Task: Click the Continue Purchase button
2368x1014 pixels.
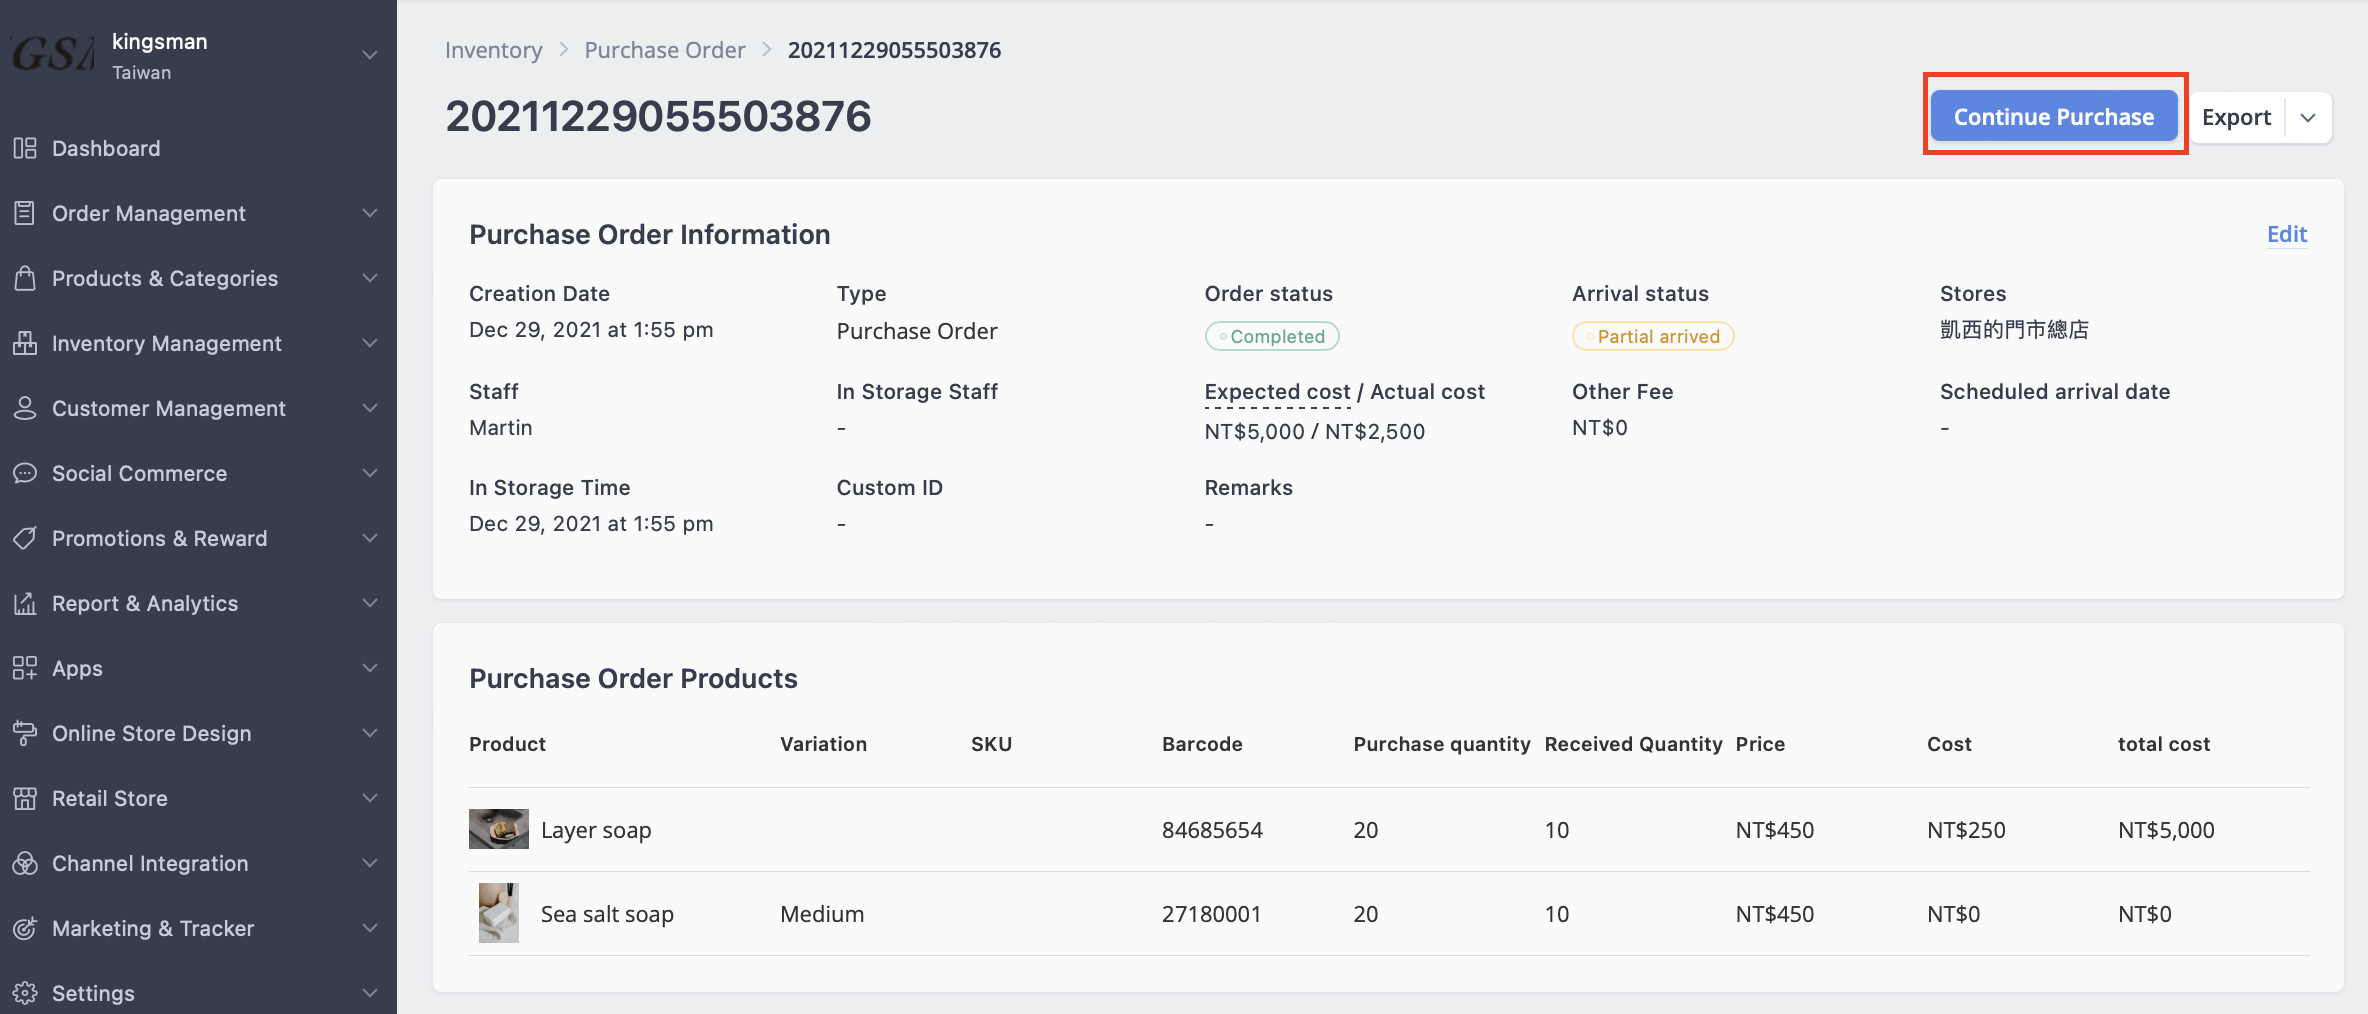Action: [2054, 116]
